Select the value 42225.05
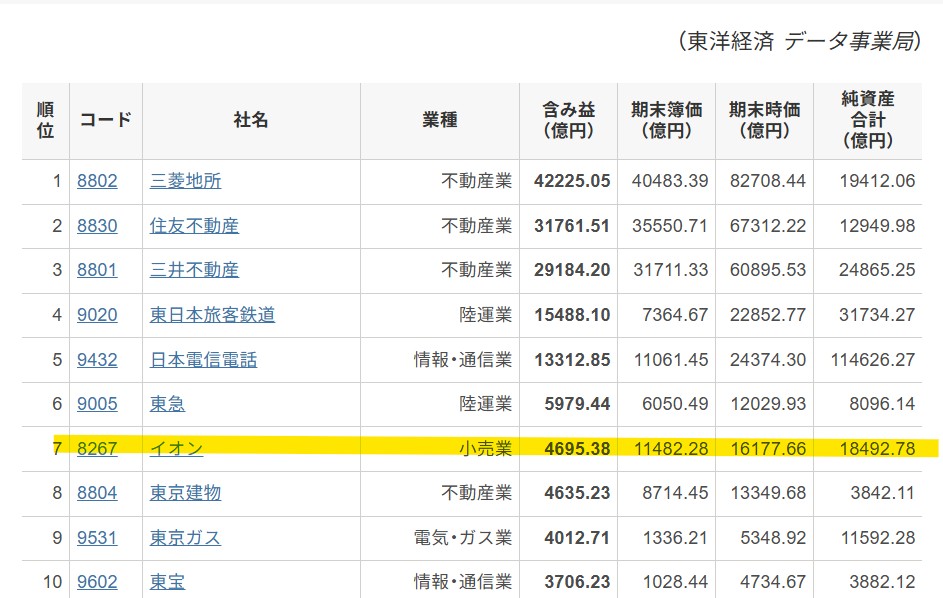This screenshot has width=943, height=598. click(572, 181)
